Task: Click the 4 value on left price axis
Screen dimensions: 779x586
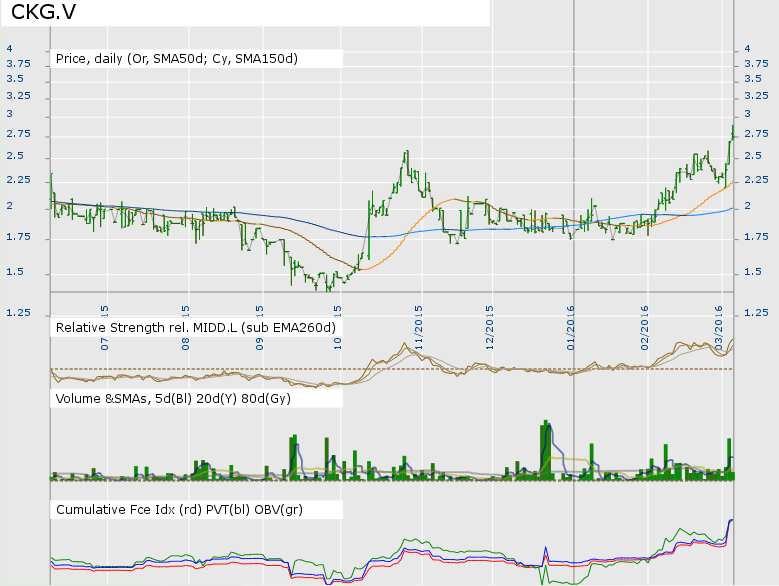Action: coord(9,48)
